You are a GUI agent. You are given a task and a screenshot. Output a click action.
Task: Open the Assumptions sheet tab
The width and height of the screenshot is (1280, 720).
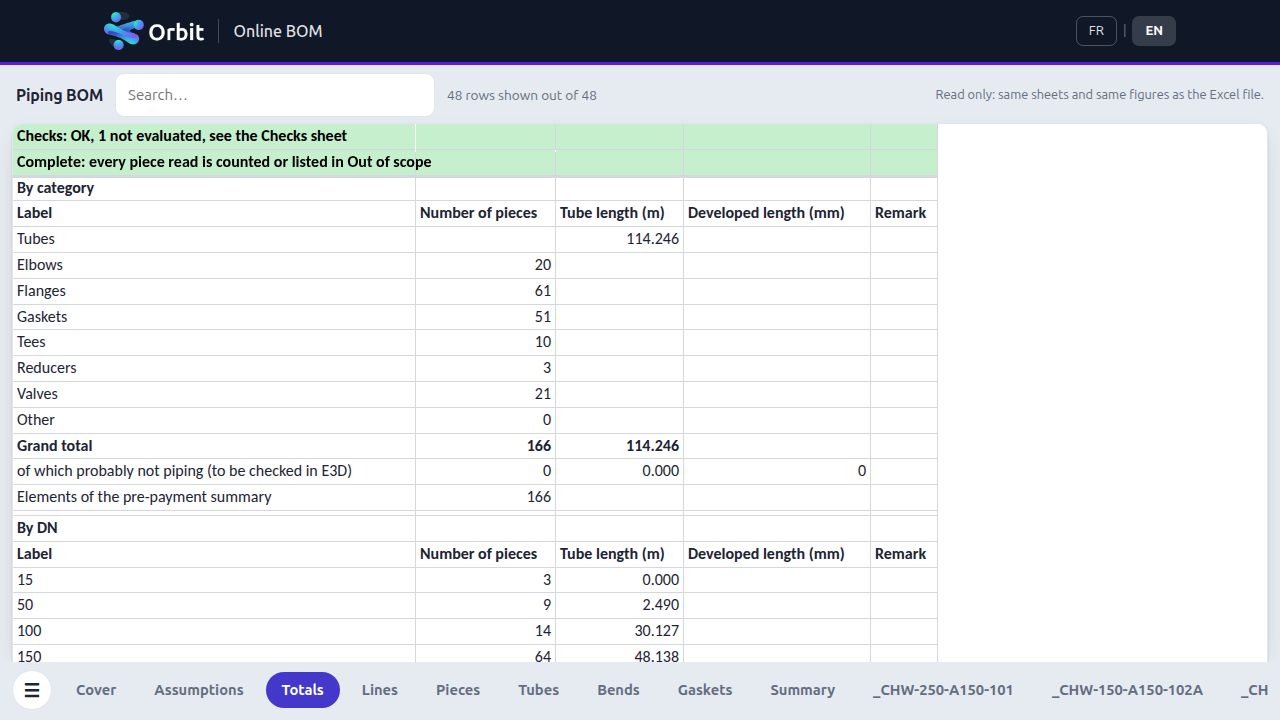click(x=199, y=690)
